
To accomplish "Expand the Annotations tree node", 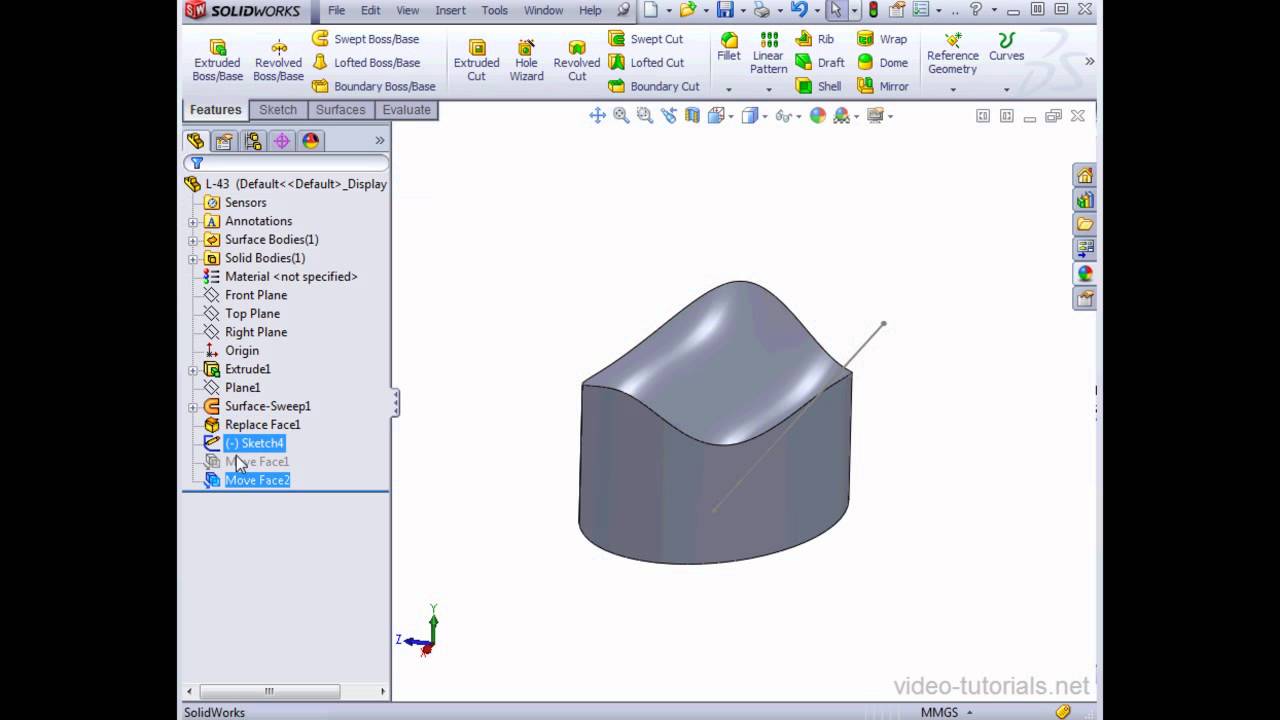I will pyautogui.click(x=193, y=222).
